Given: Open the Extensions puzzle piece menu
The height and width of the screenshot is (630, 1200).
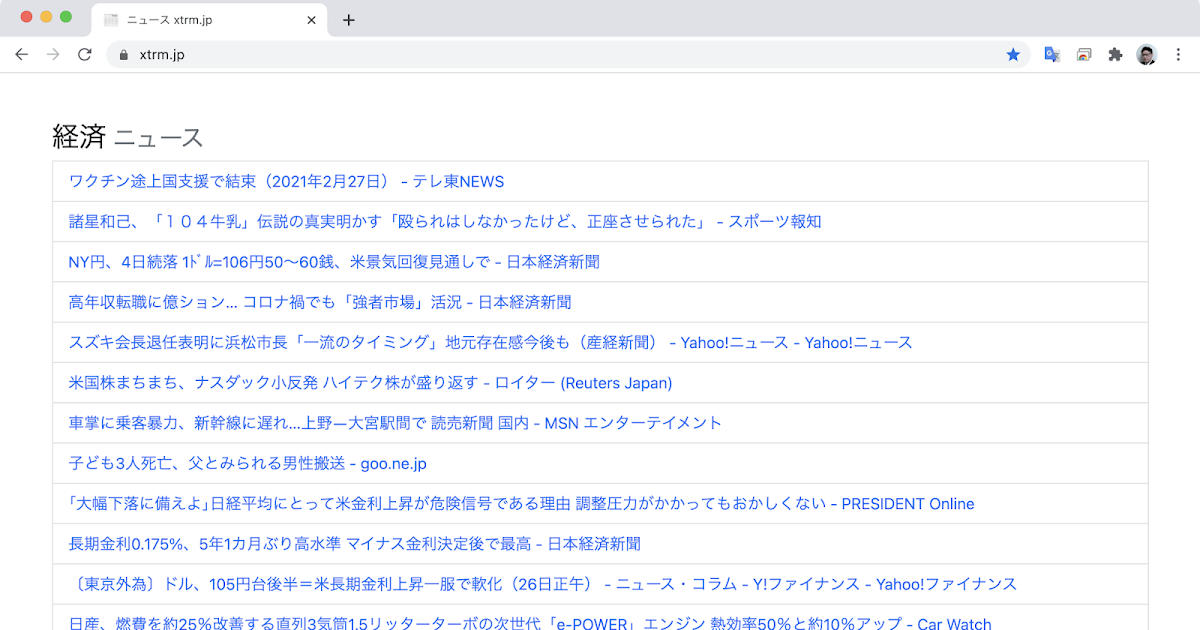Looking at the screenshot, I should coord(1115,55).
